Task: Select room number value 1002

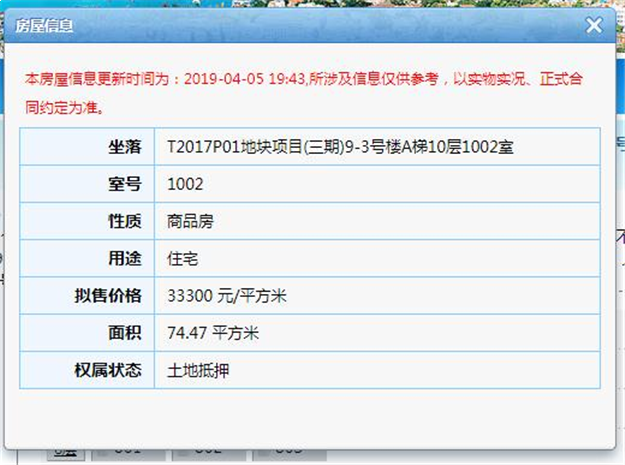Action: [185, 184]
